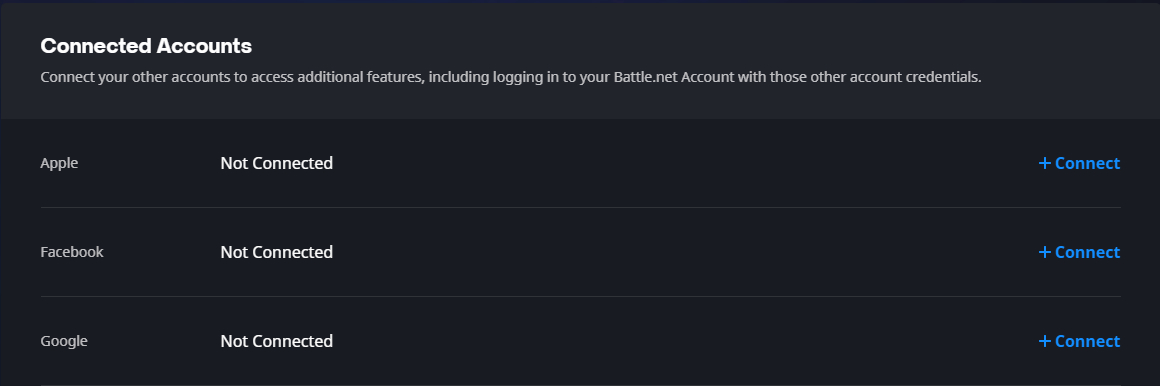1160x386 pixels.
Task: Click the word Connect in the Facebook row
Action: point(1088,252)
